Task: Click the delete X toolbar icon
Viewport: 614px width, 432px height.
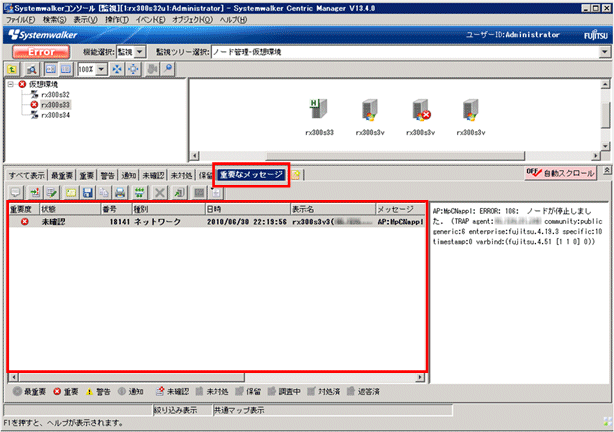Action: pyautogui.click(x=159, y=193)
